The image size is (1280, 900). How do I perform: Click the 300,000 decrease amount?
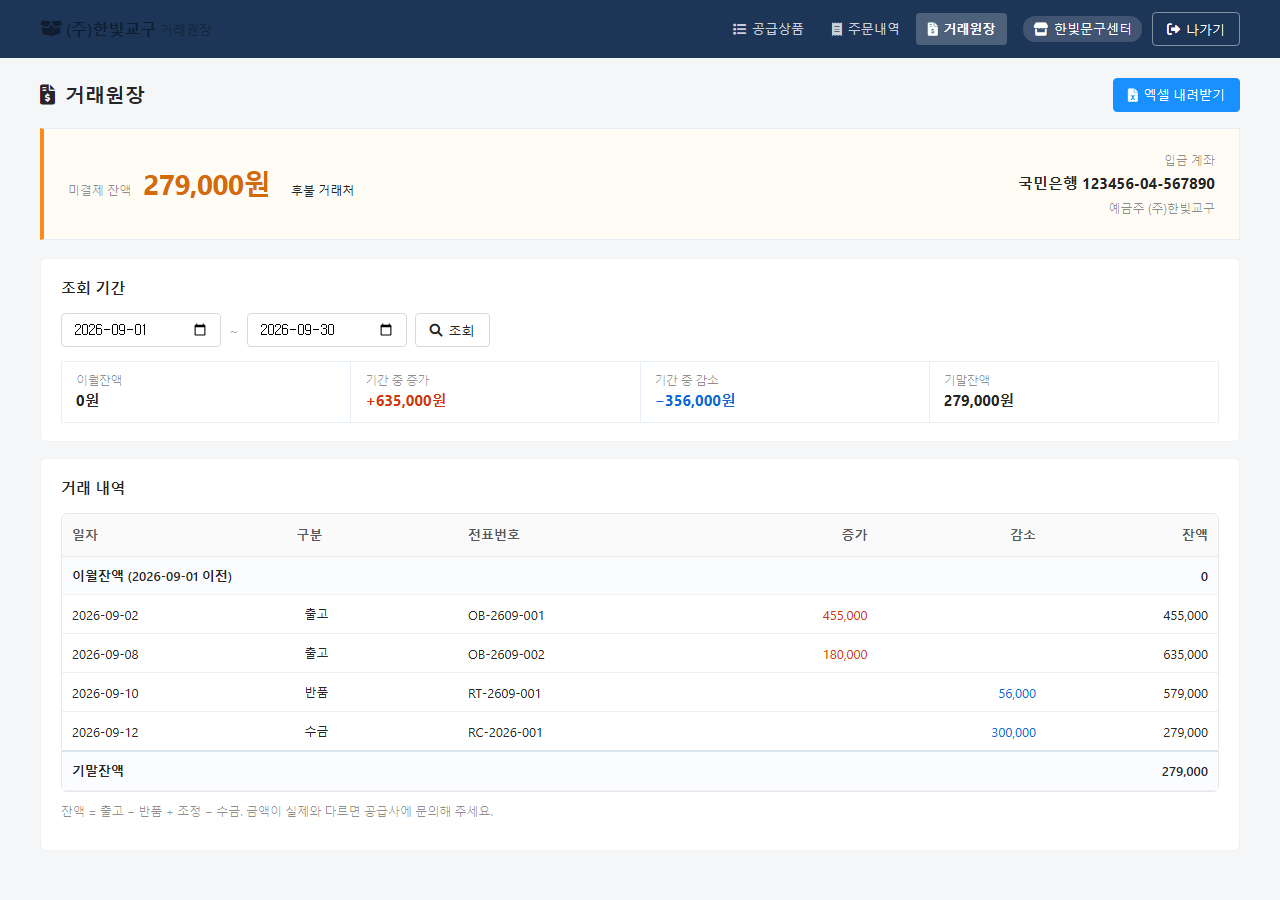click(1013, 732)
